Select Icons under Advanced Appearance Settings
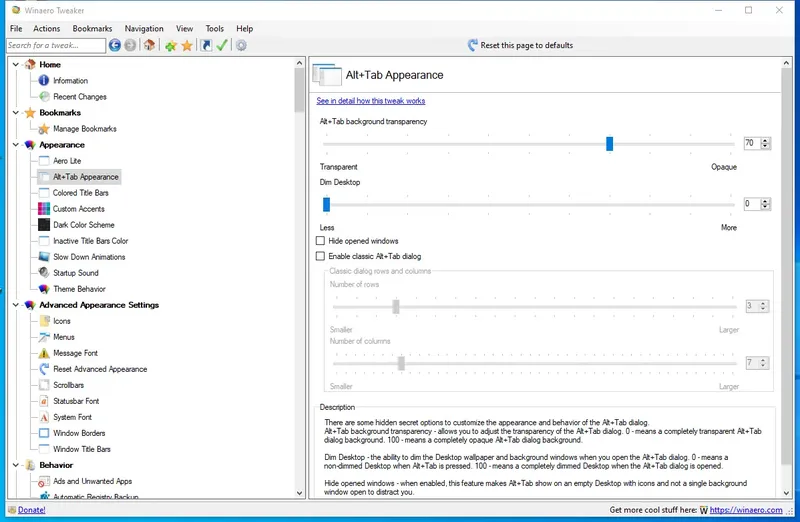 62,321
